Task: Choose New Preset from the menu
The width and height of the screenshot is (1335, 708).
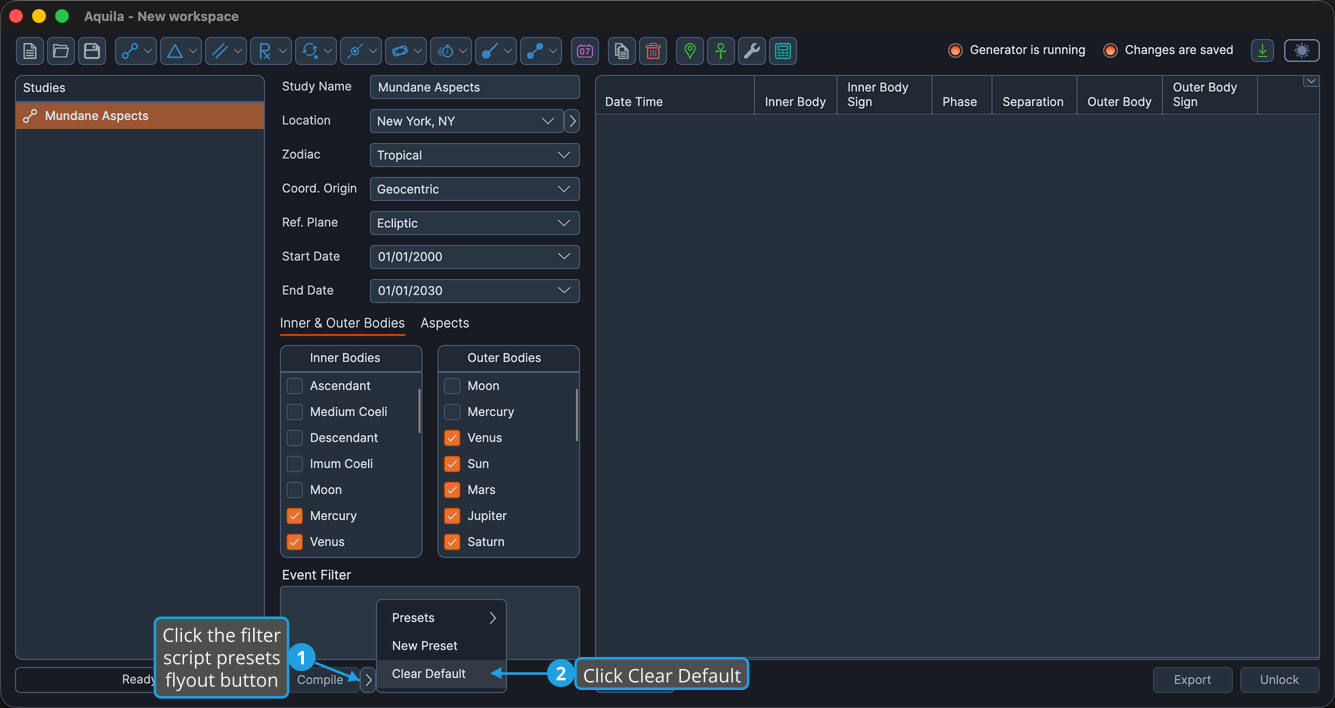Action: [x=441, y=646]
